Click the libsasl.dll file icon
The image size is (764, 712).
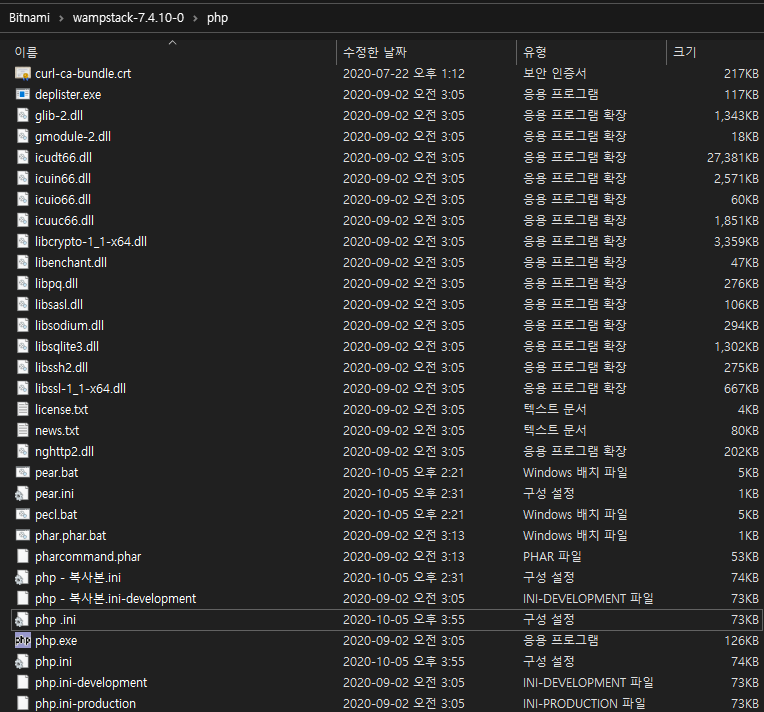coord(23,304)
